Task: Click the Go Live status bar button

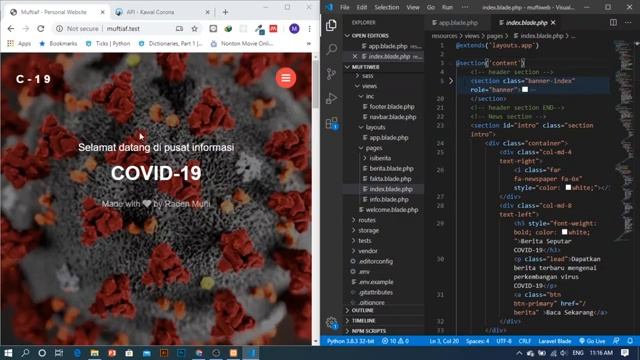Action: pos(592,341)
